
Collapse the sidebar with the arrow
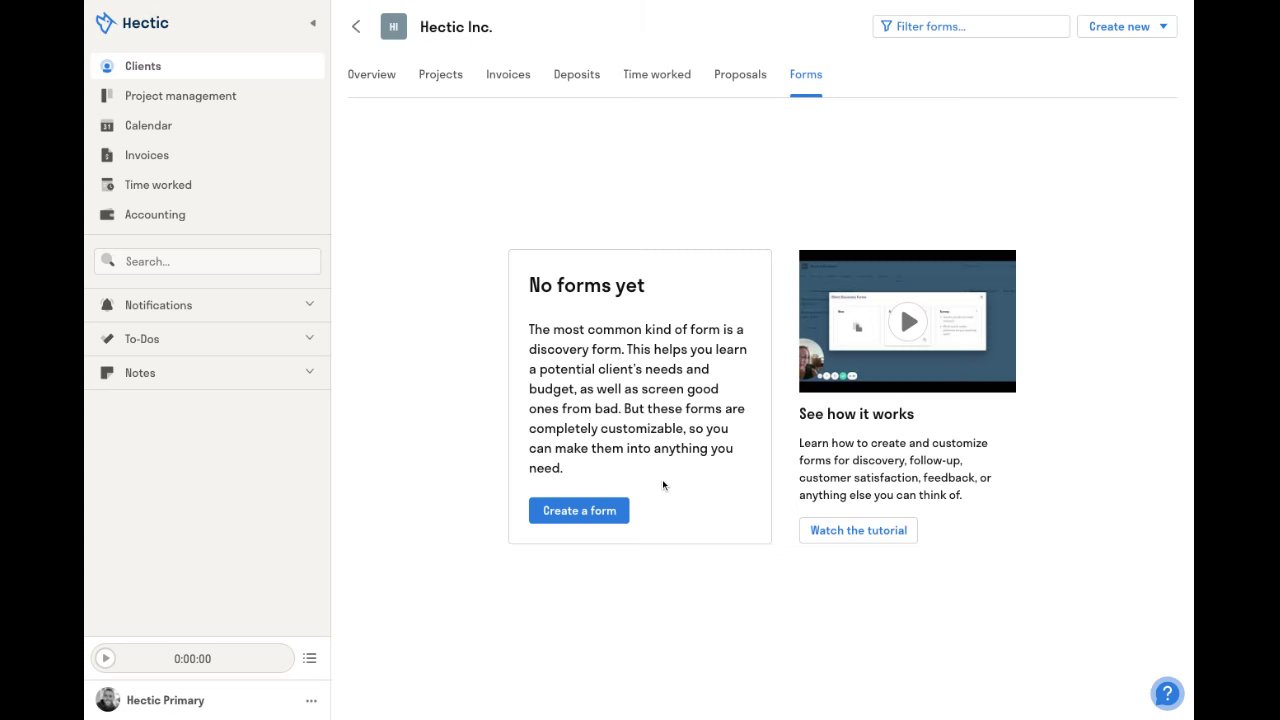click(x=312, y=23)
